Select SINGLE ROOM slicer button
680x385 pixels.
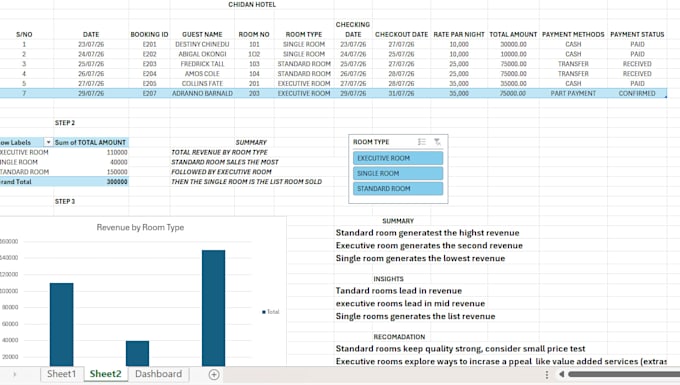[x=398, y=173]
